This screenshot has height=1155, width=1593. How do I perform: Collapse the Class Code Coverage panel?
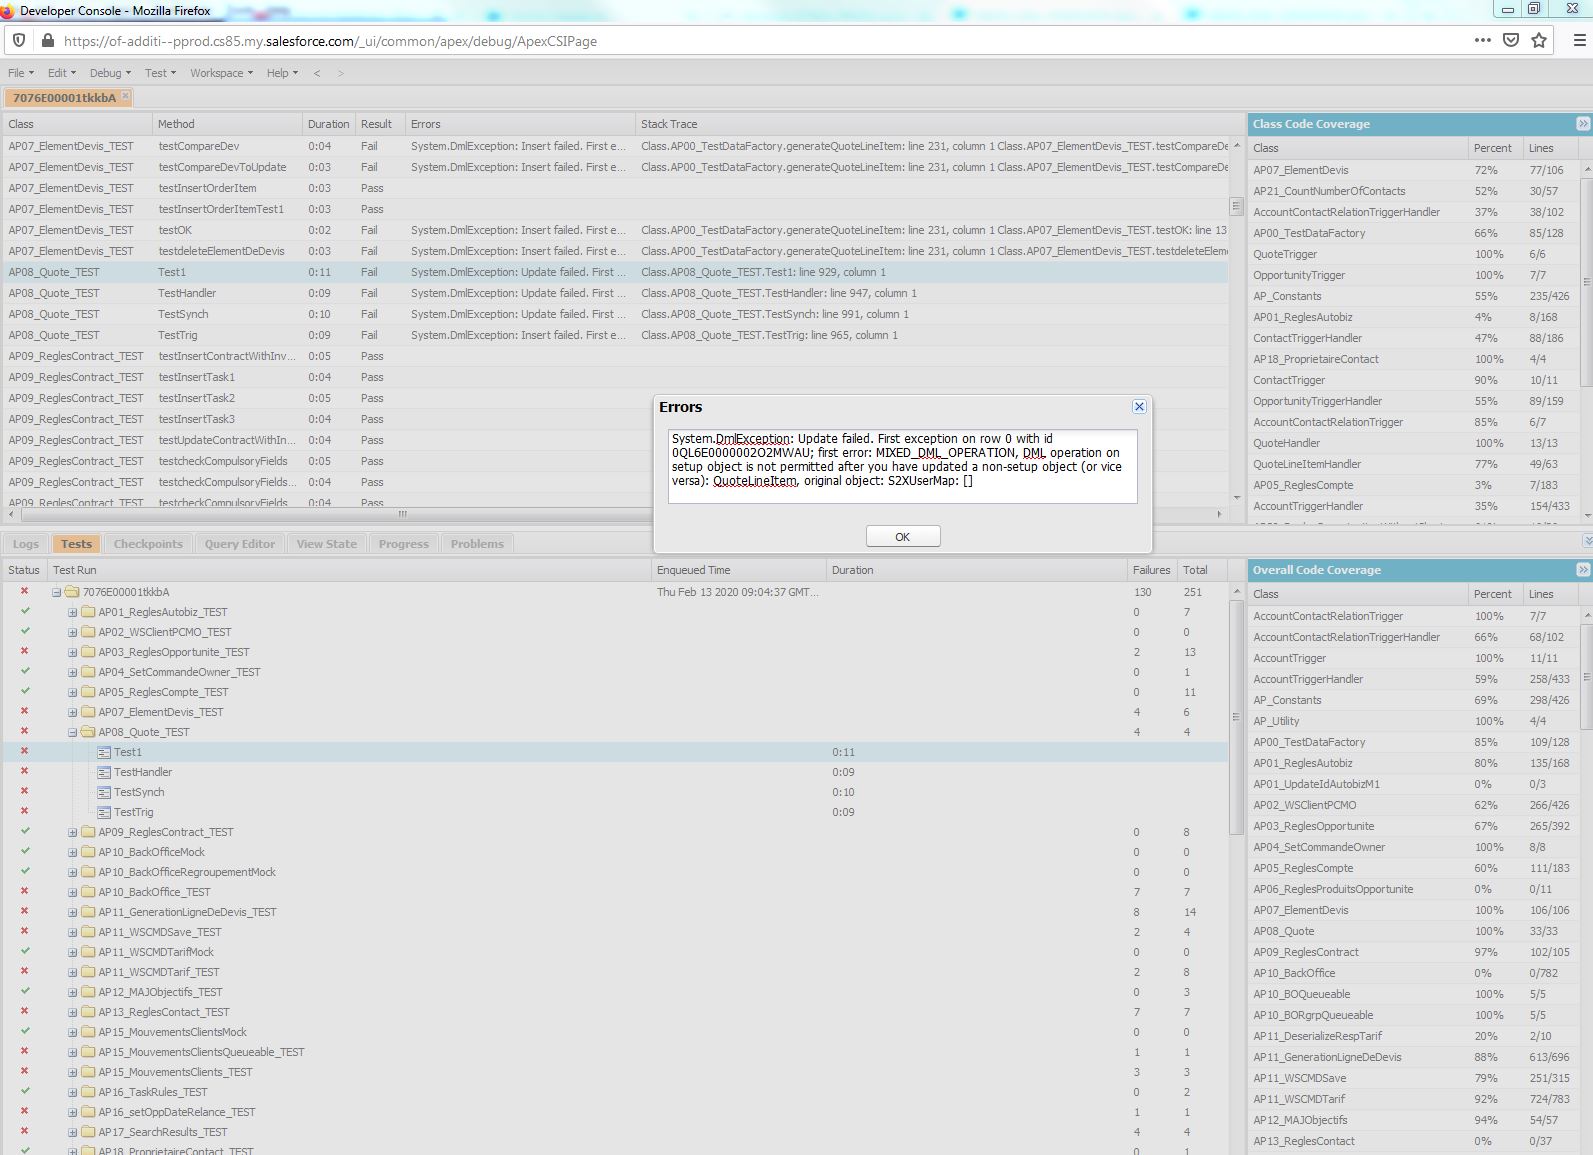(x=1582, y=124)
